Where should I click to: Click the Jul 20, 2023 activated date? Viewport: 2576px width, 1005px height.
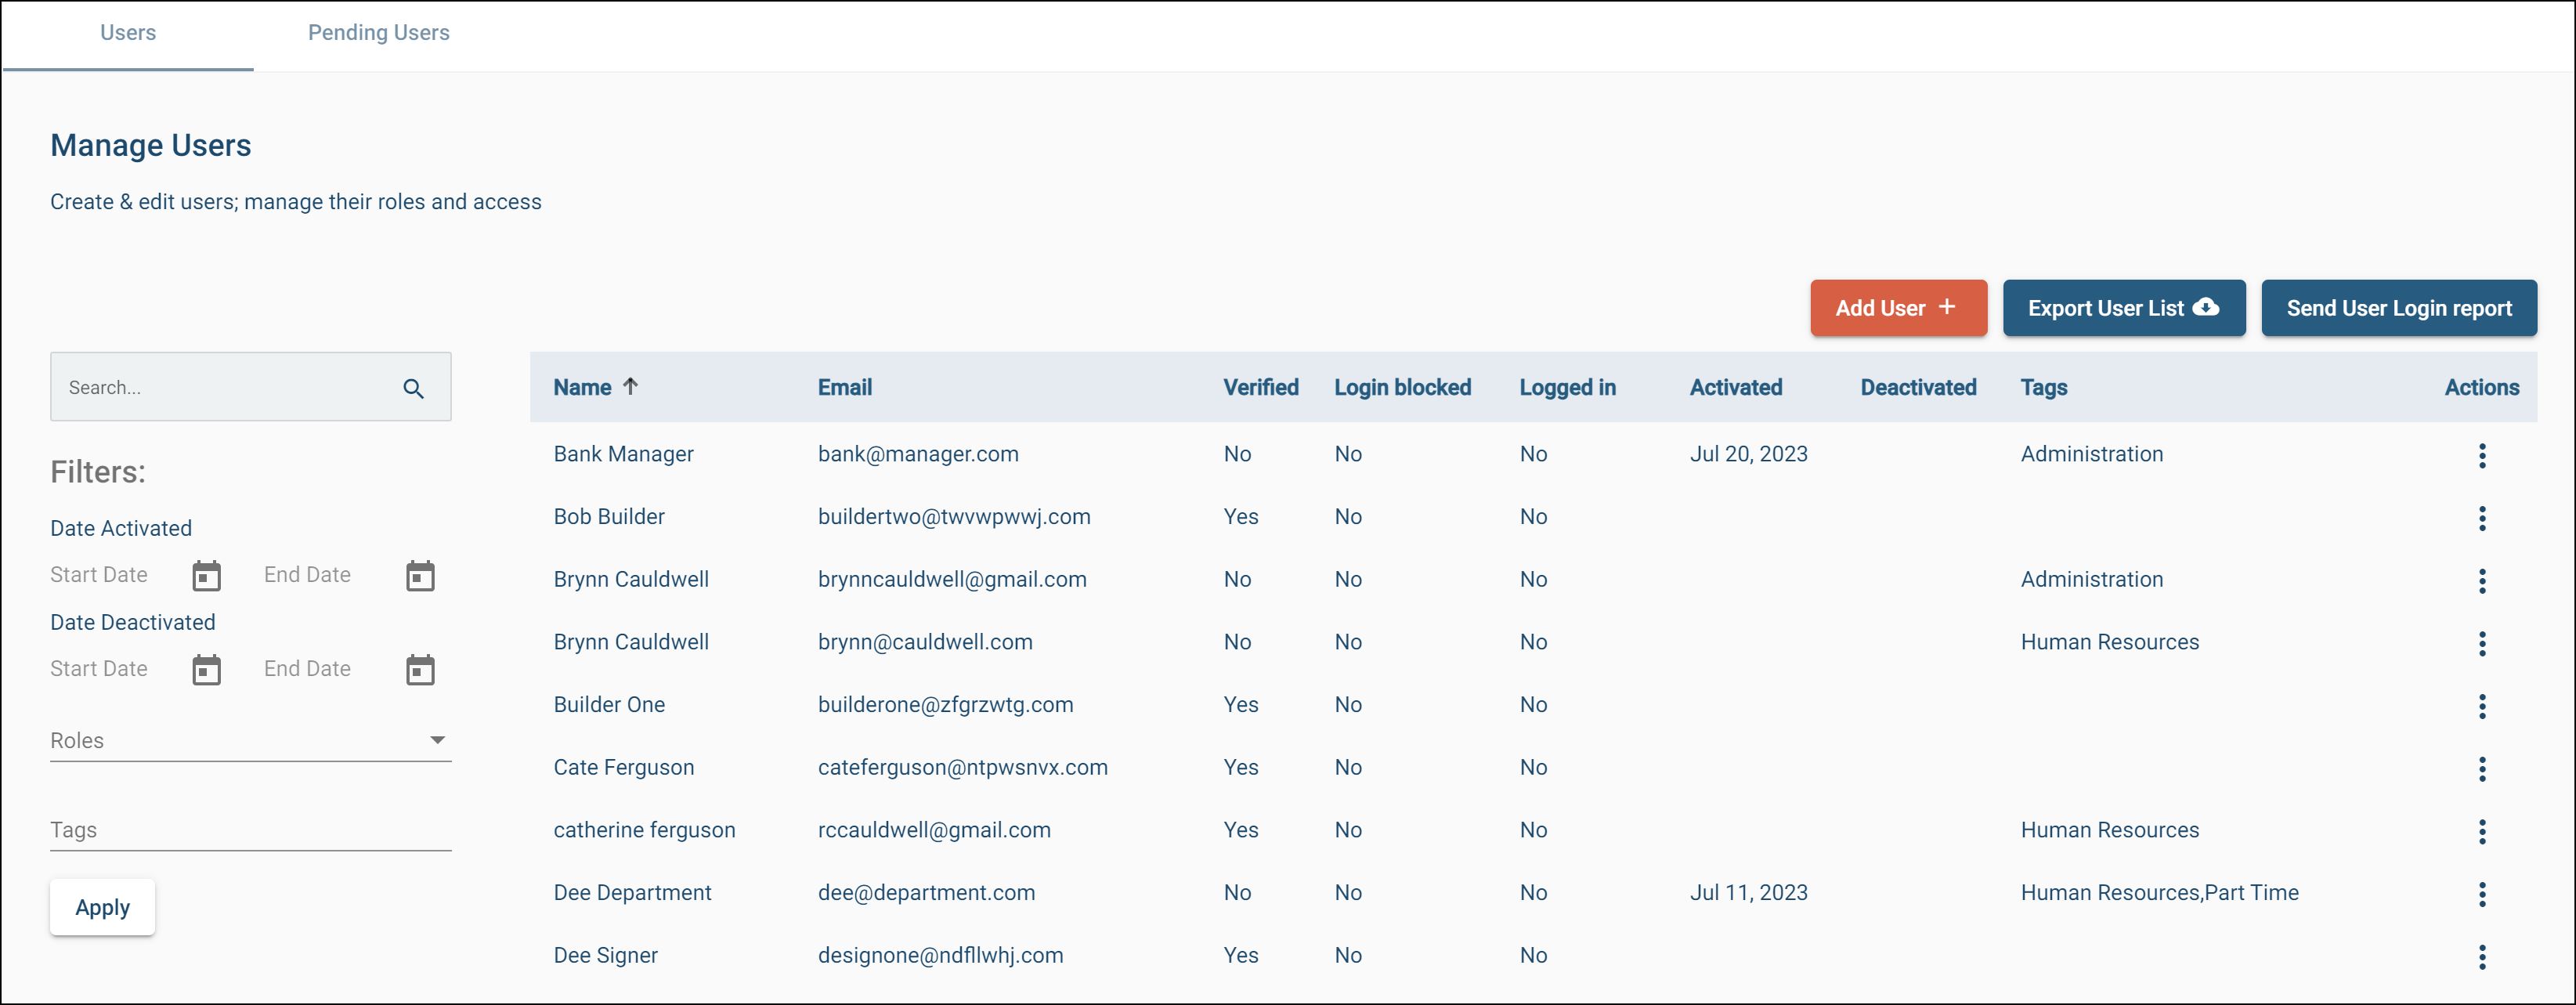(1748, 454)
